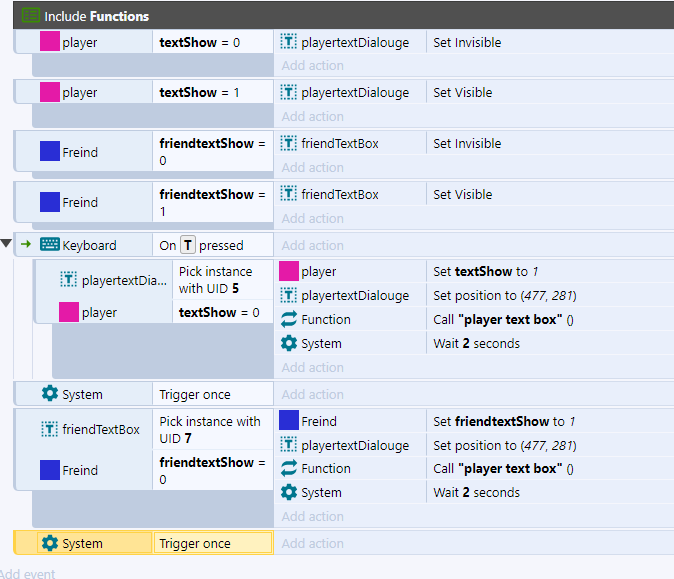Click the System gear icon next to Wait 2 seconds in Keyboard event
Image resolution: width=674 pixels, height=579 pixels.
(x=289, y=344)
